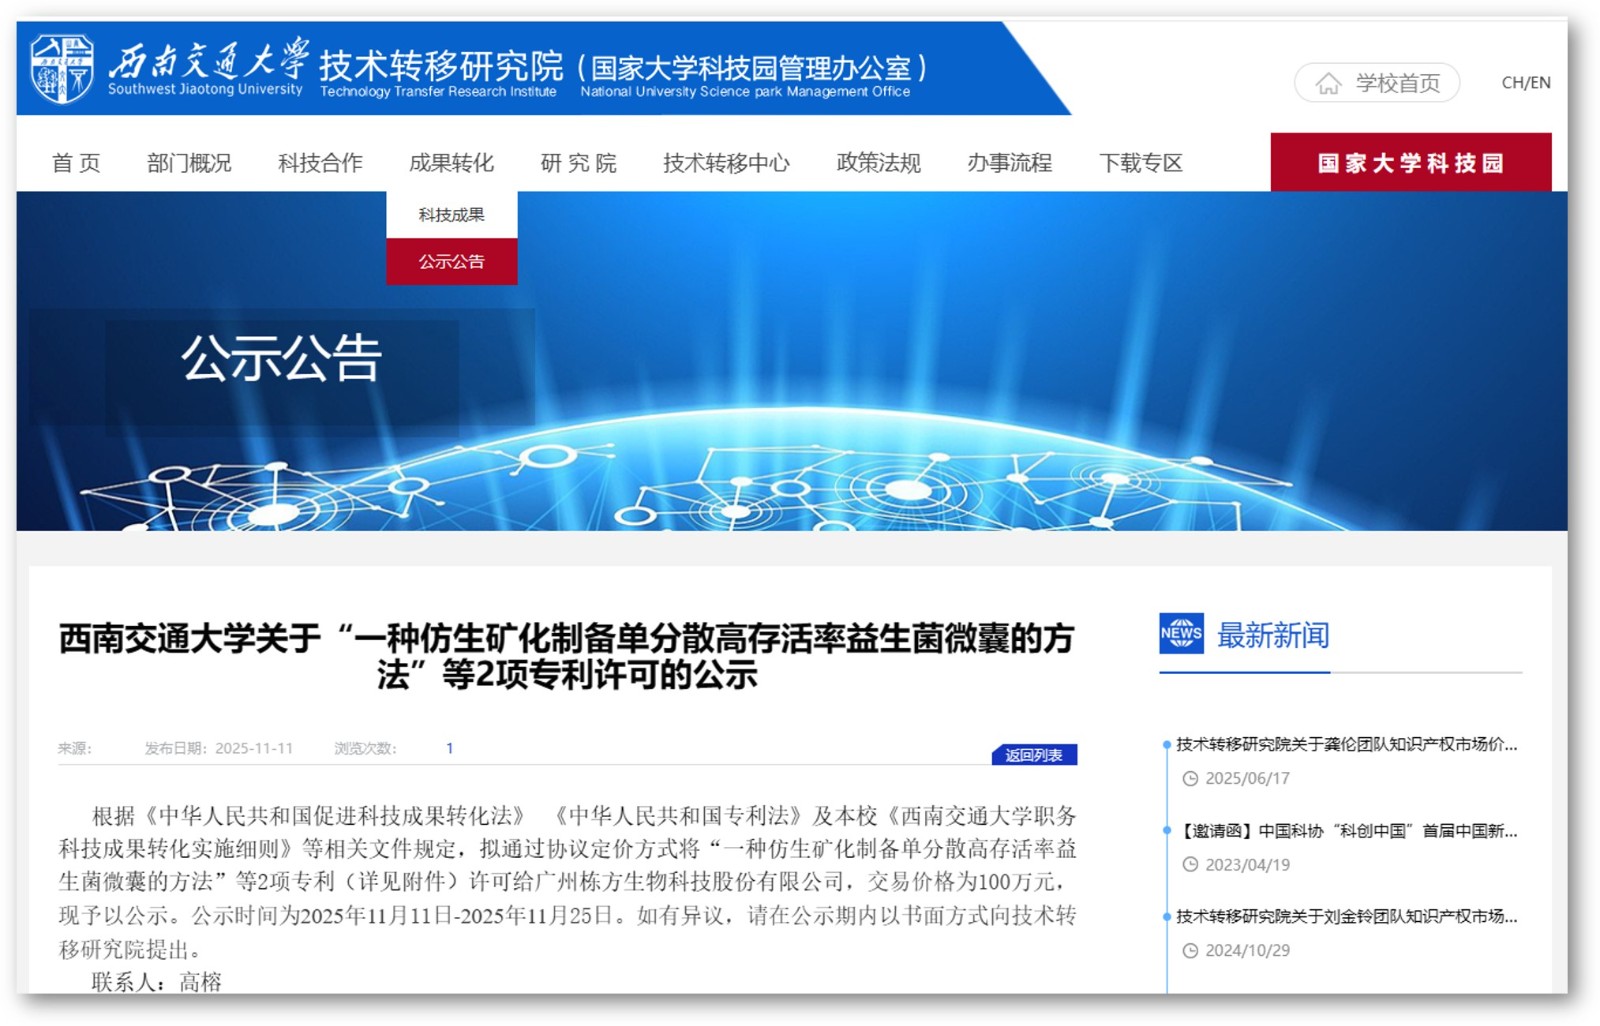Click the house icon beside 学校首页
The width and height of the screenshot is (1600, 1026).
(x=1327, y=84)
